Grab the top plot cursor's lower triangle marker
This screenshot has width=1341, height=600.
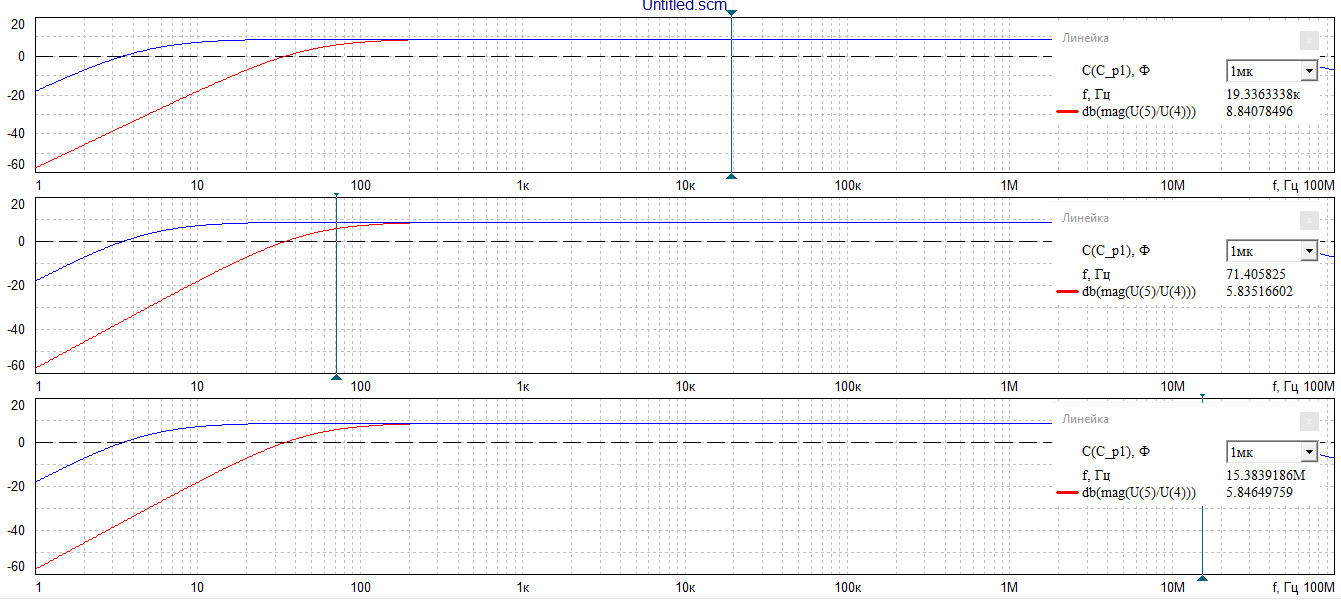pos(731,176)
